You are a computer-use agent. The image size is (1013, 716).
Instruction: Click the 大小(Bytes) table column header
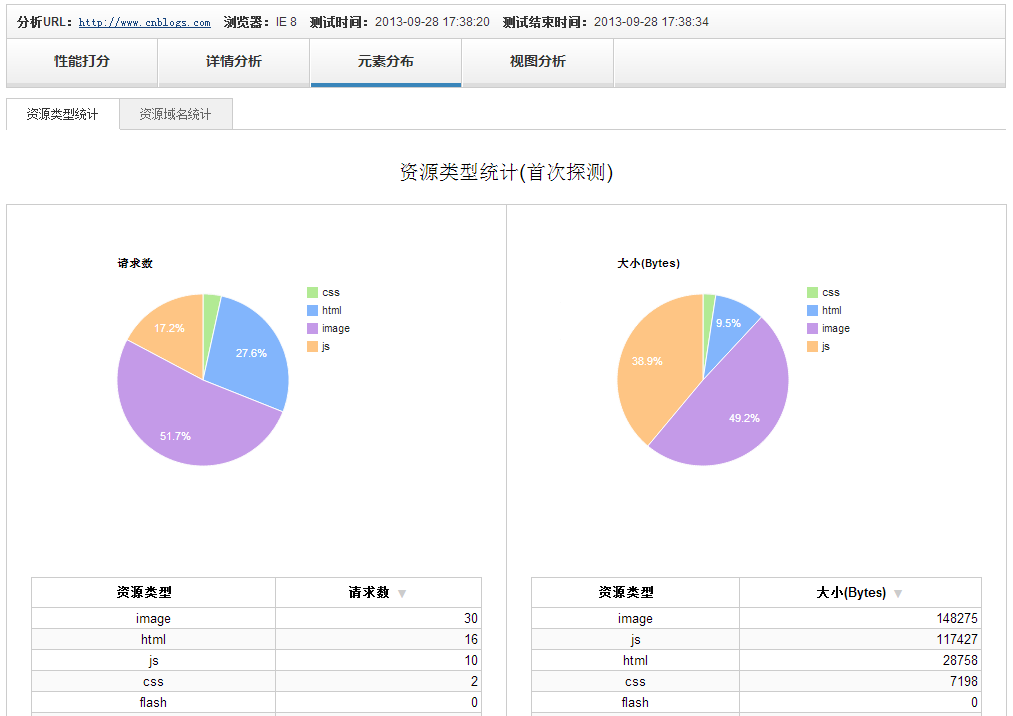pyautogui.click(x=860, y=593)
